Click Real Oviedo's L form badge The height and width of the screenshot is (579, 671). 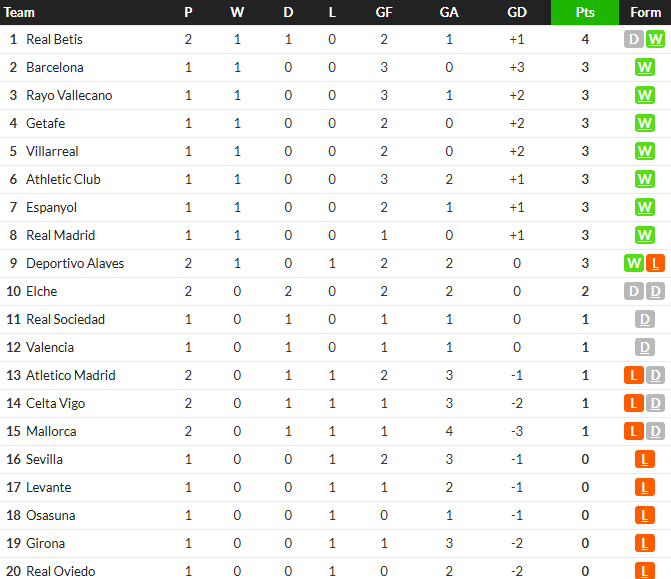click(x=645, y=571)
